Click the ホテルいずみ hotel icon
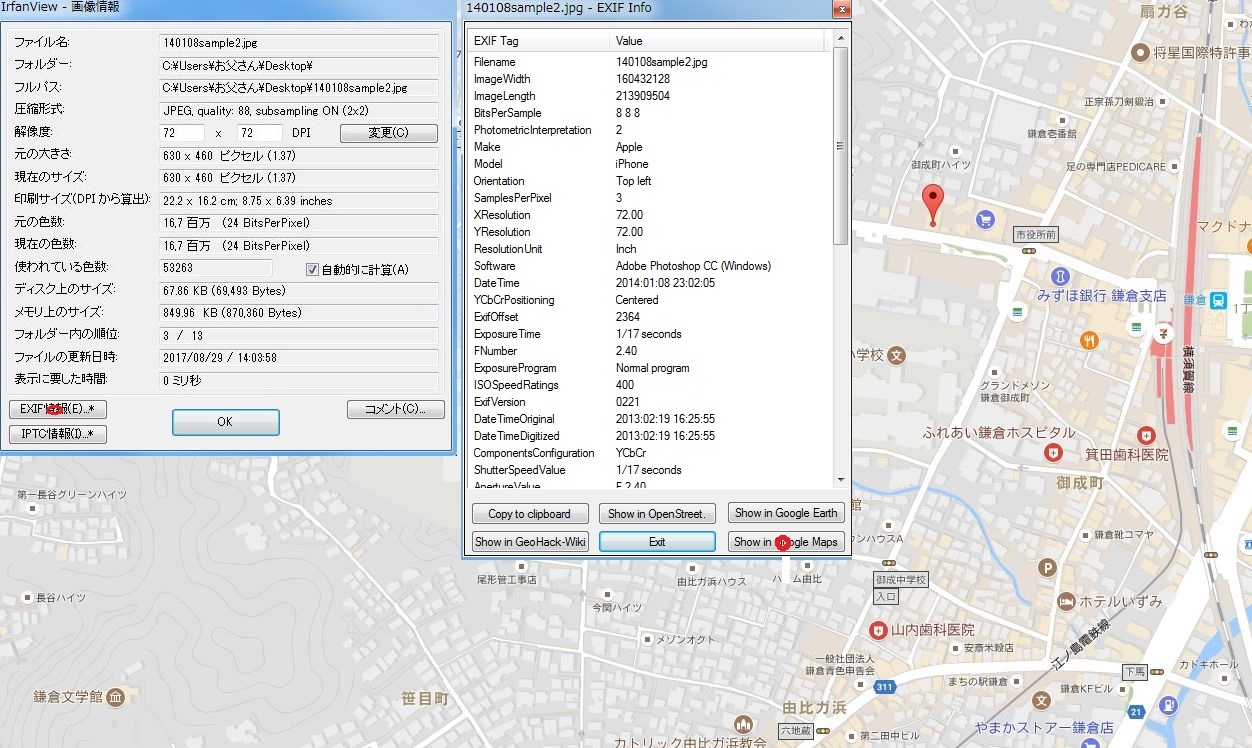The height and width of the screenshot is (748, 1252). (x=1066, y=602)
